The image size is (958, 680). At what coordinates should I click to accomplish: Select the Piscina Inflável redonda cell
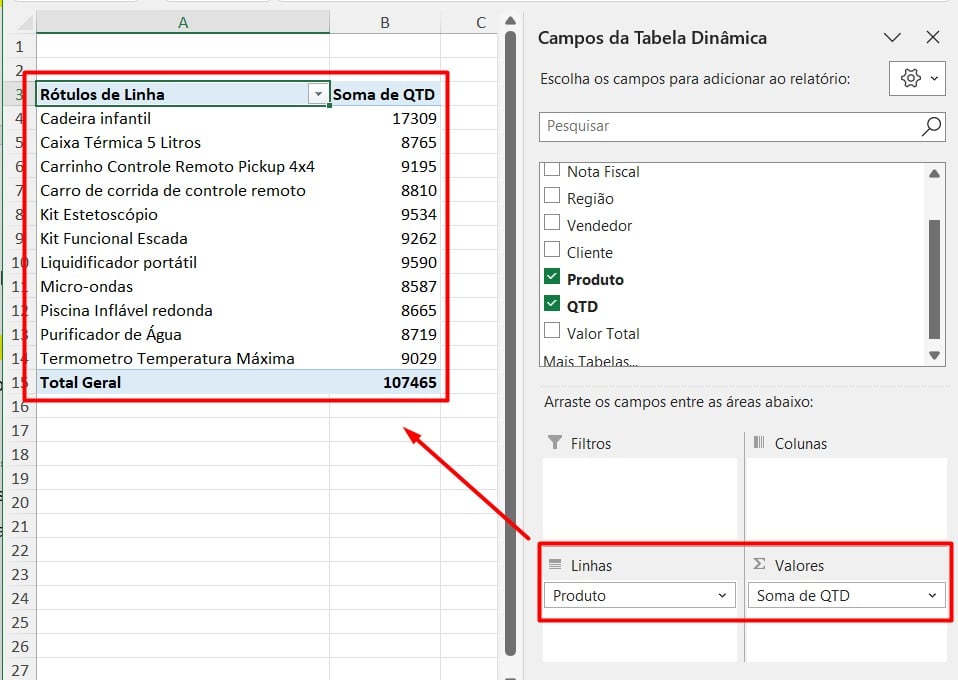[x=183, y=310]
